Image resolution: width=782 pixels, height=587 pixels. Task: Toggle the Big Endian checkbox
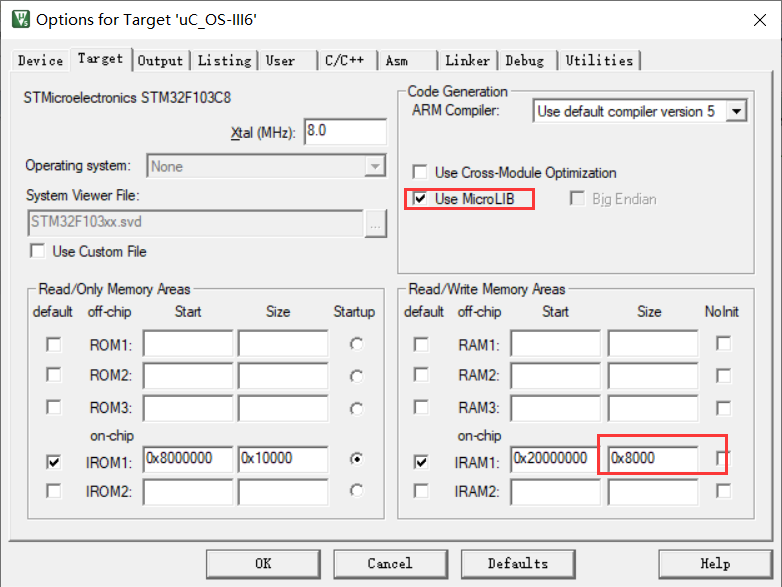(x=577, y=198)
